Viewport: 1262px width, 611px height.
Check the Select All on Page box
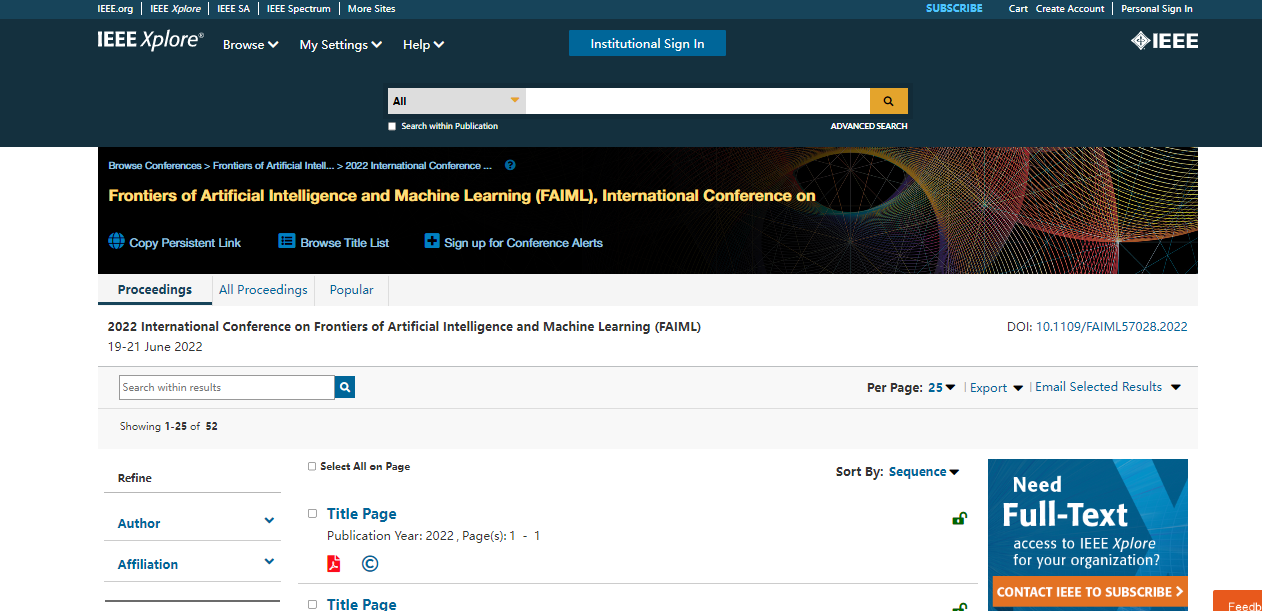[x=312, y=466]
